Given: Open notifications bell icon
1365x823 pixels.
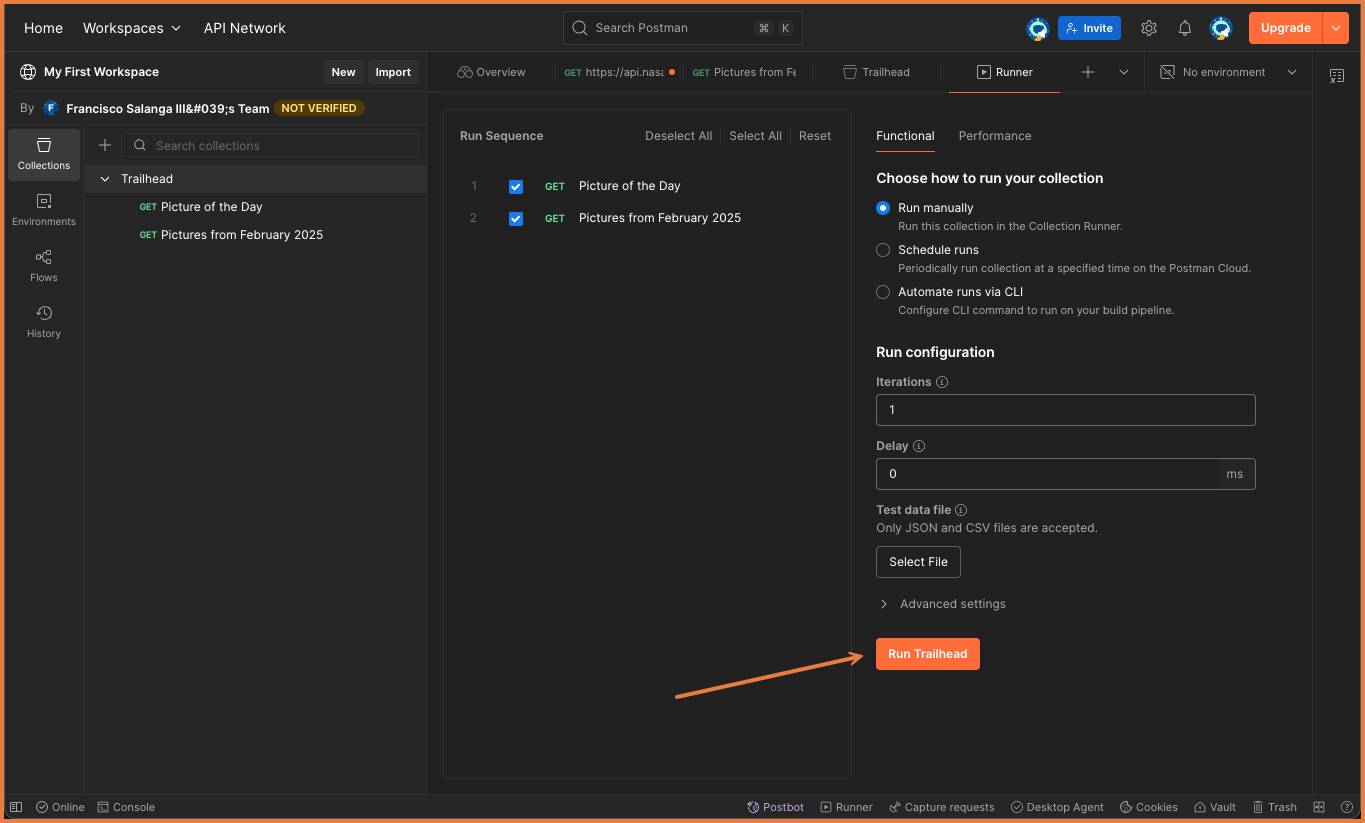Looking at the screenshot, I should tap(1185, 28).
